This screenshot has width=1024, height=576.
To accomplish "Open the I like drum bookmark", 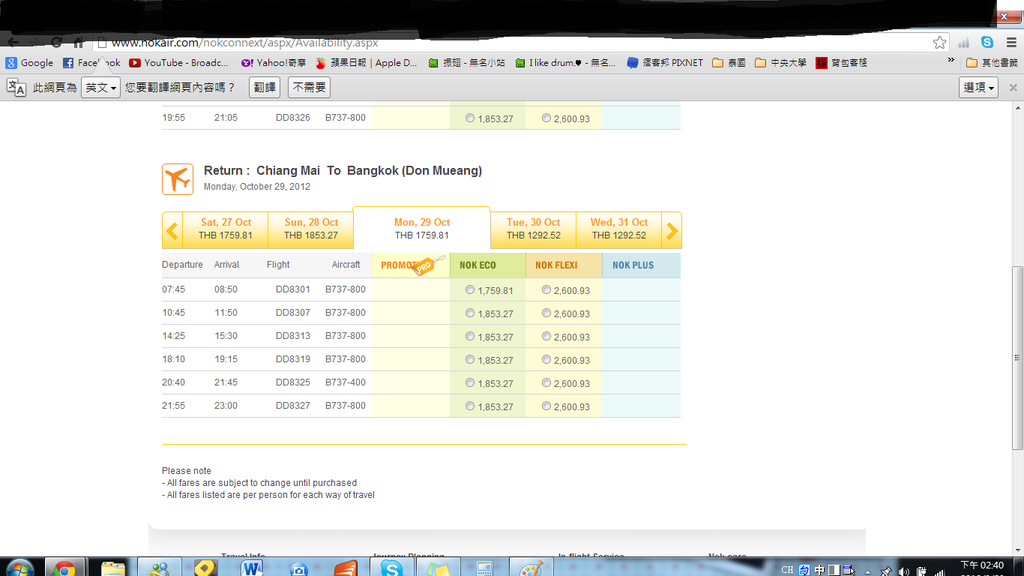I will pos(565,63).
